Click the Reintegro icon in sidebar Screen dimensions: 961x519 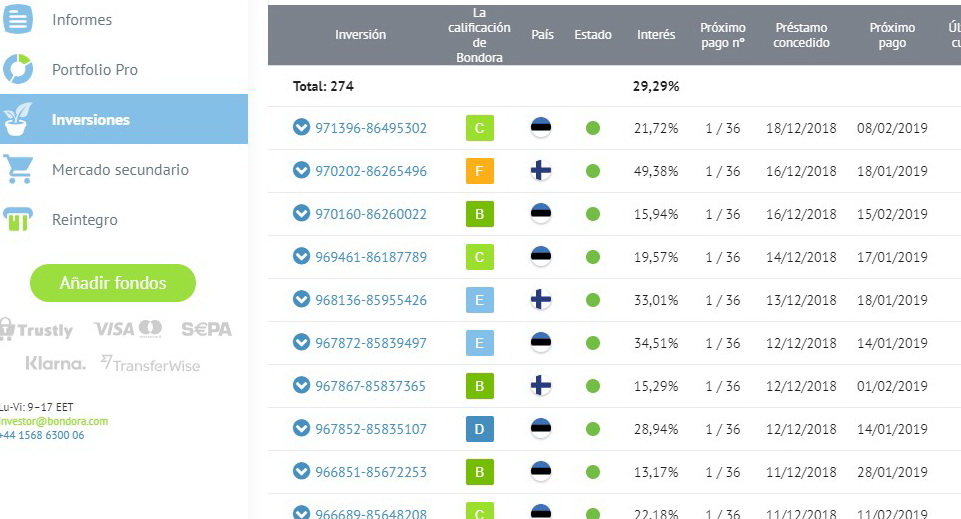pos(18,220)
